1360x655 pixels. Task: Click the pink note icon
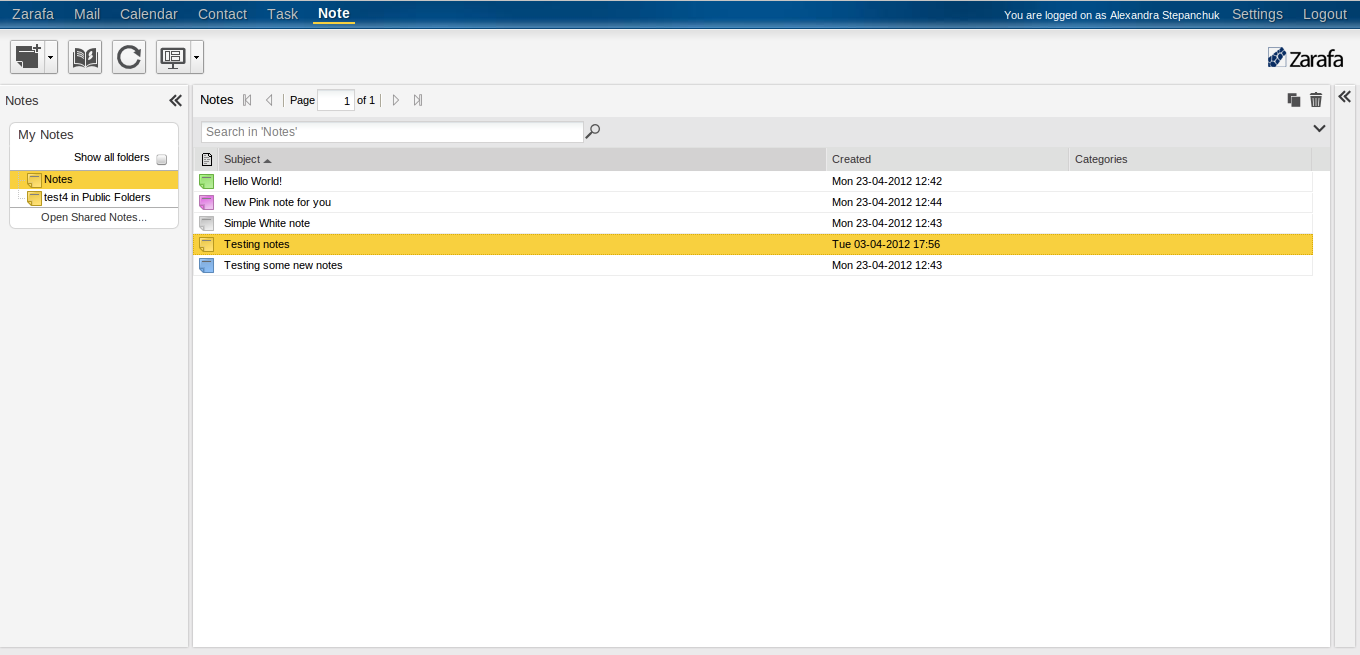click(207, 202)
